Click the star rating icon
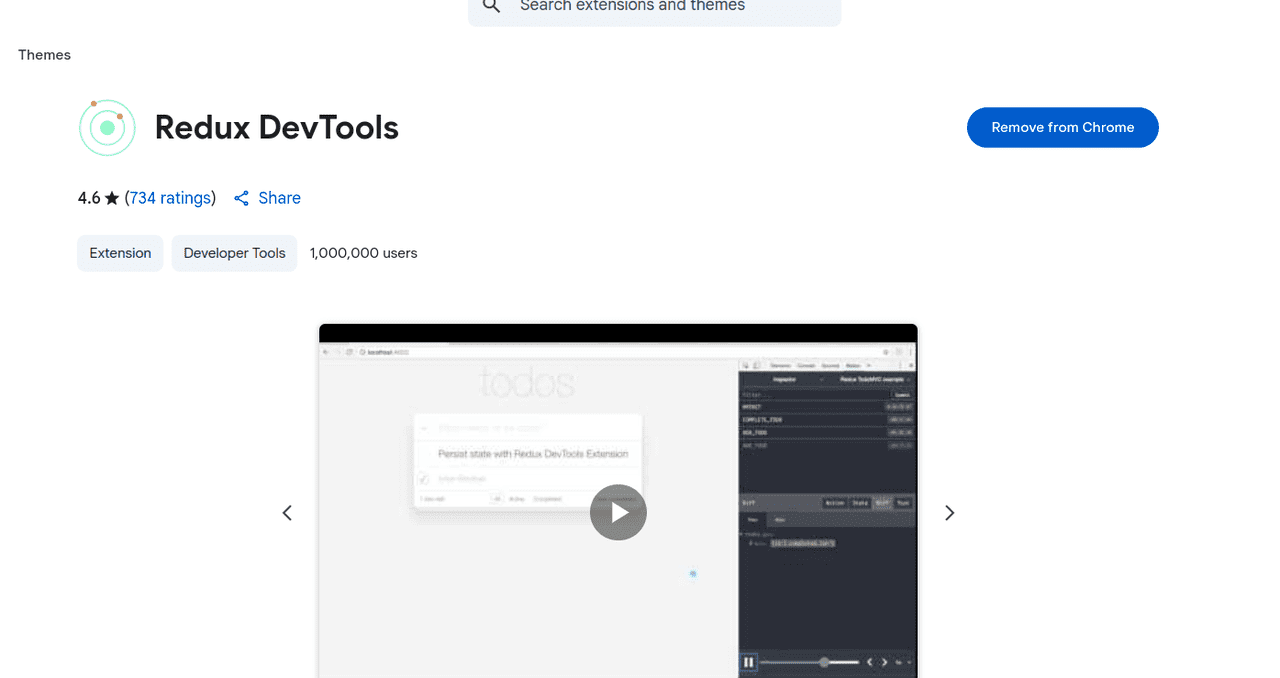This screenshot has width=1280, height=678. [112, 198]
